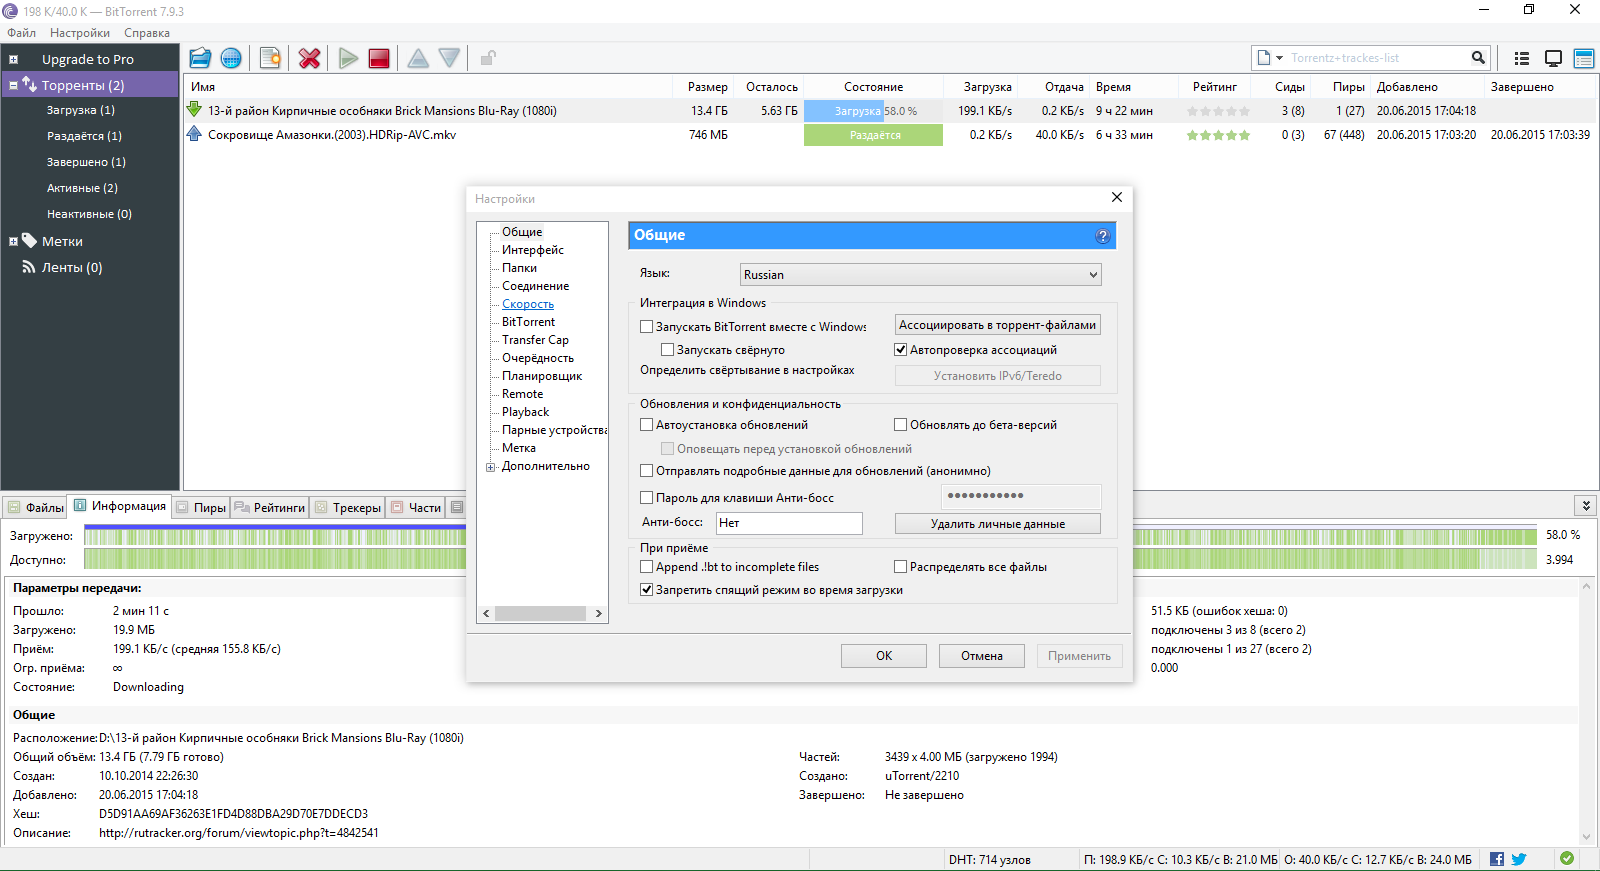Click the search magnifier icon

(1478, 58)
